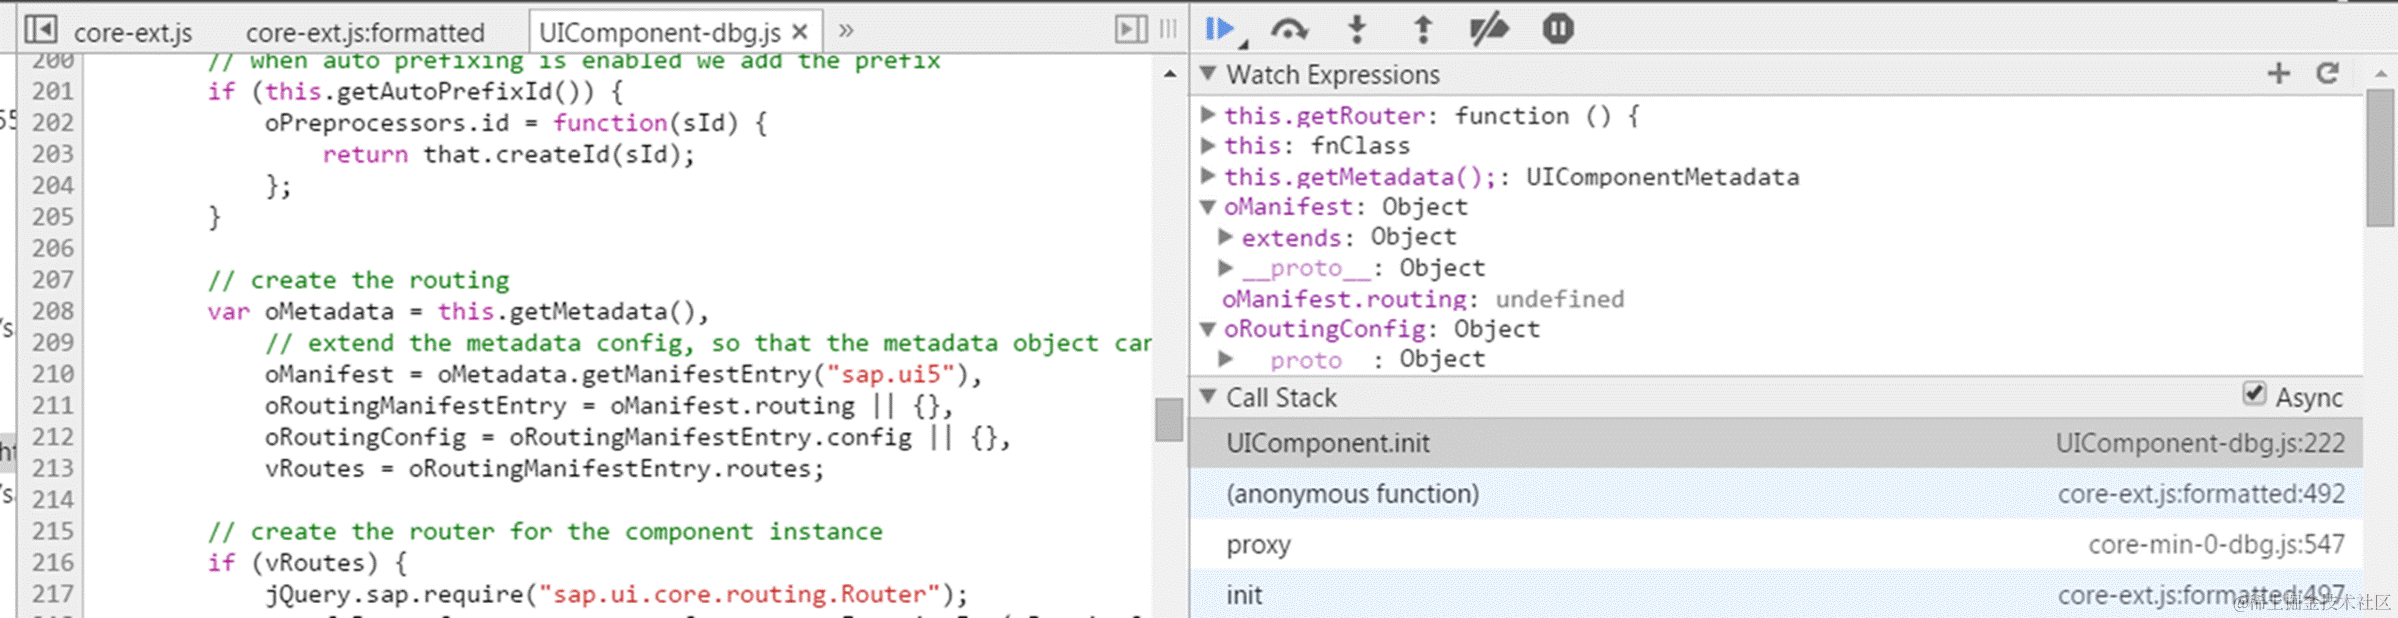Toggle pause on exceptions

(x=1558, y=29)
